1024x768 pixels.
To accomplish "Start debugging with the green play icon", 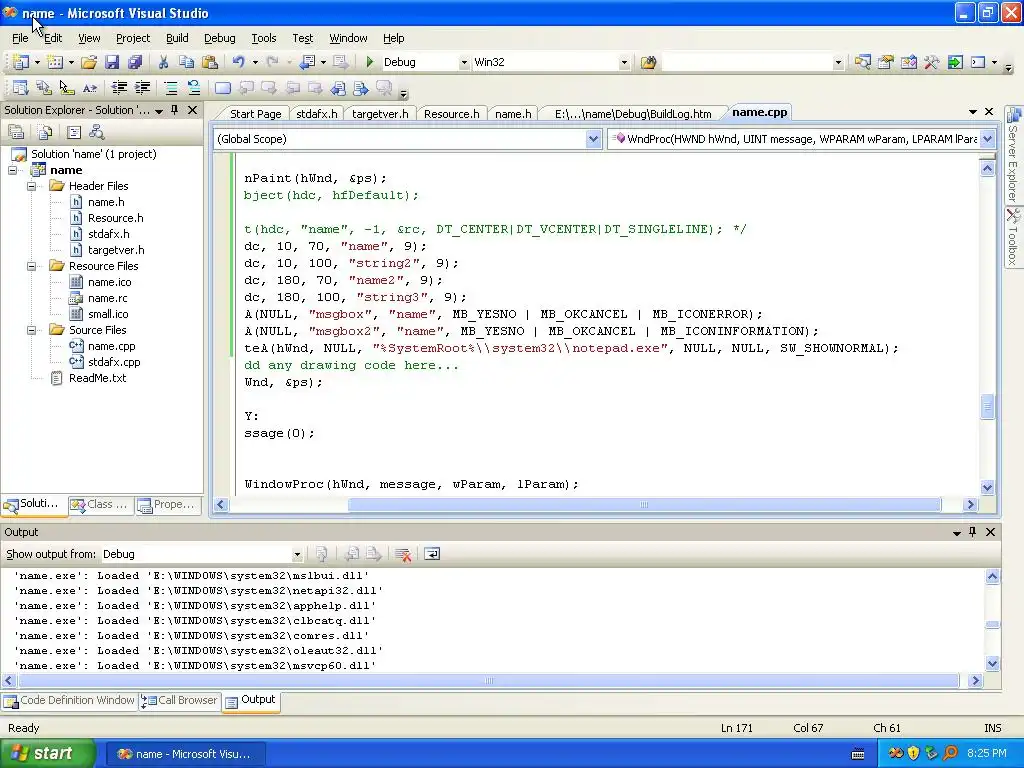I will pos(370,62).
